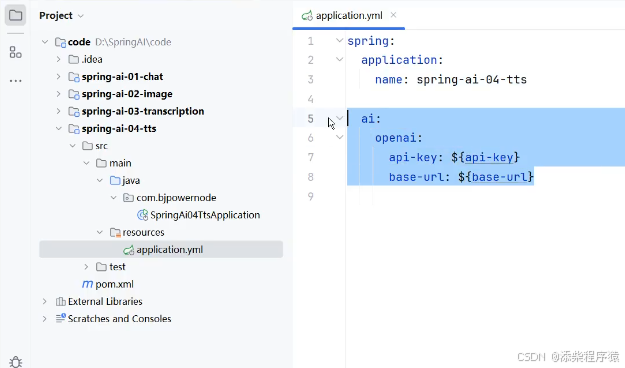Expand the spring-ai-02-image module
This screenshot has height=368, width=625.
pos(59,94)
